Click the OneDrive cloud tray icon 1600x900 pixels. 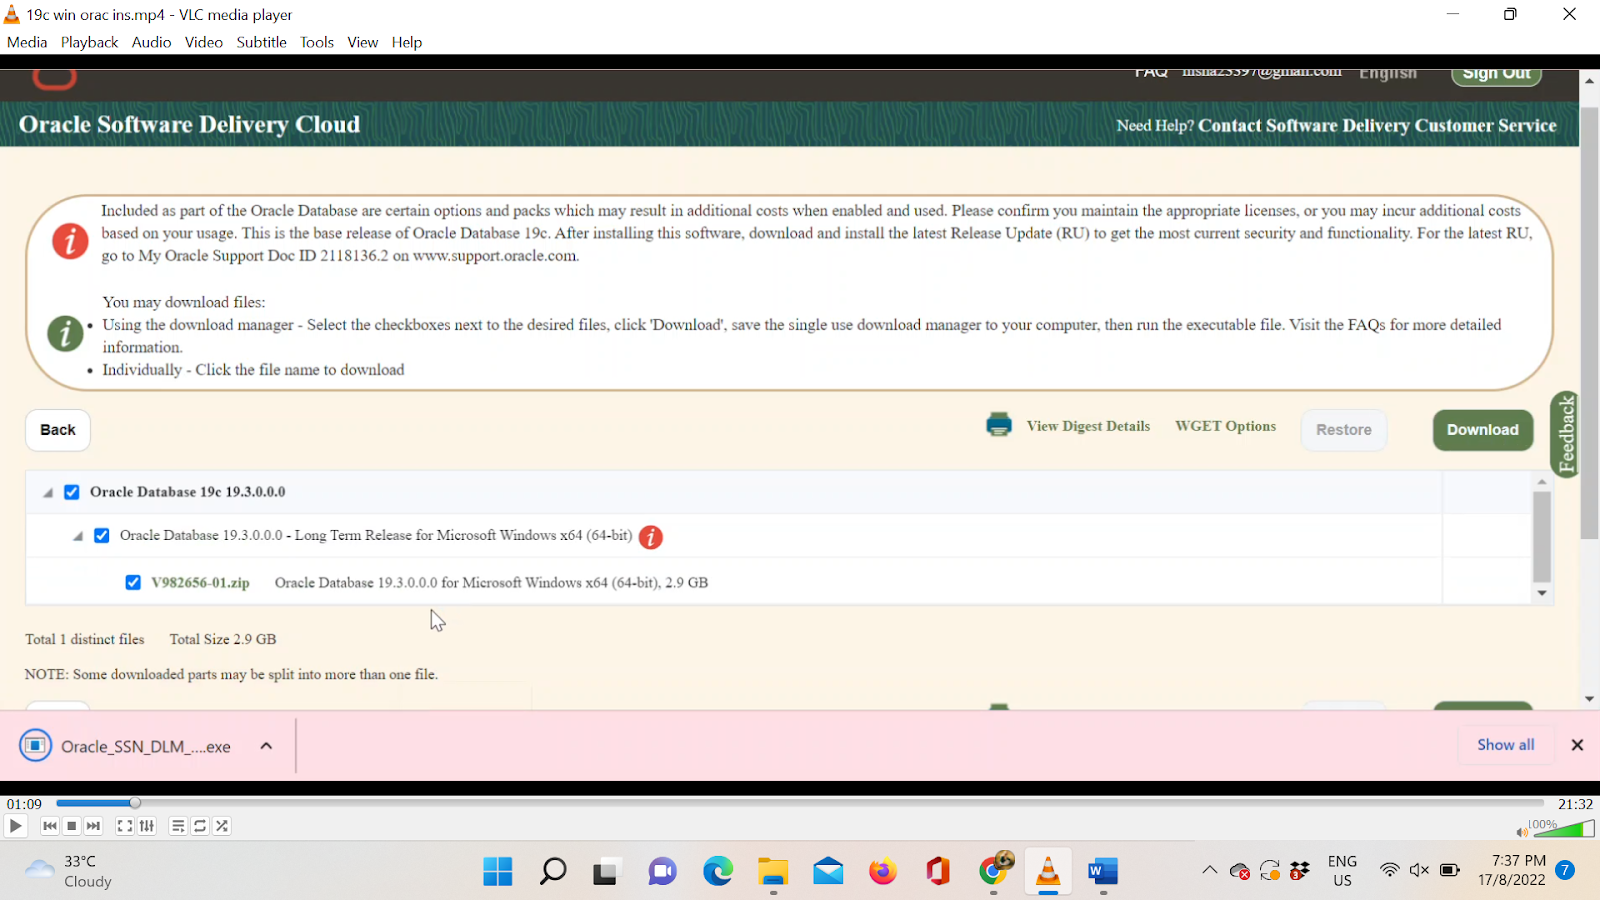tap(1240, 871)
